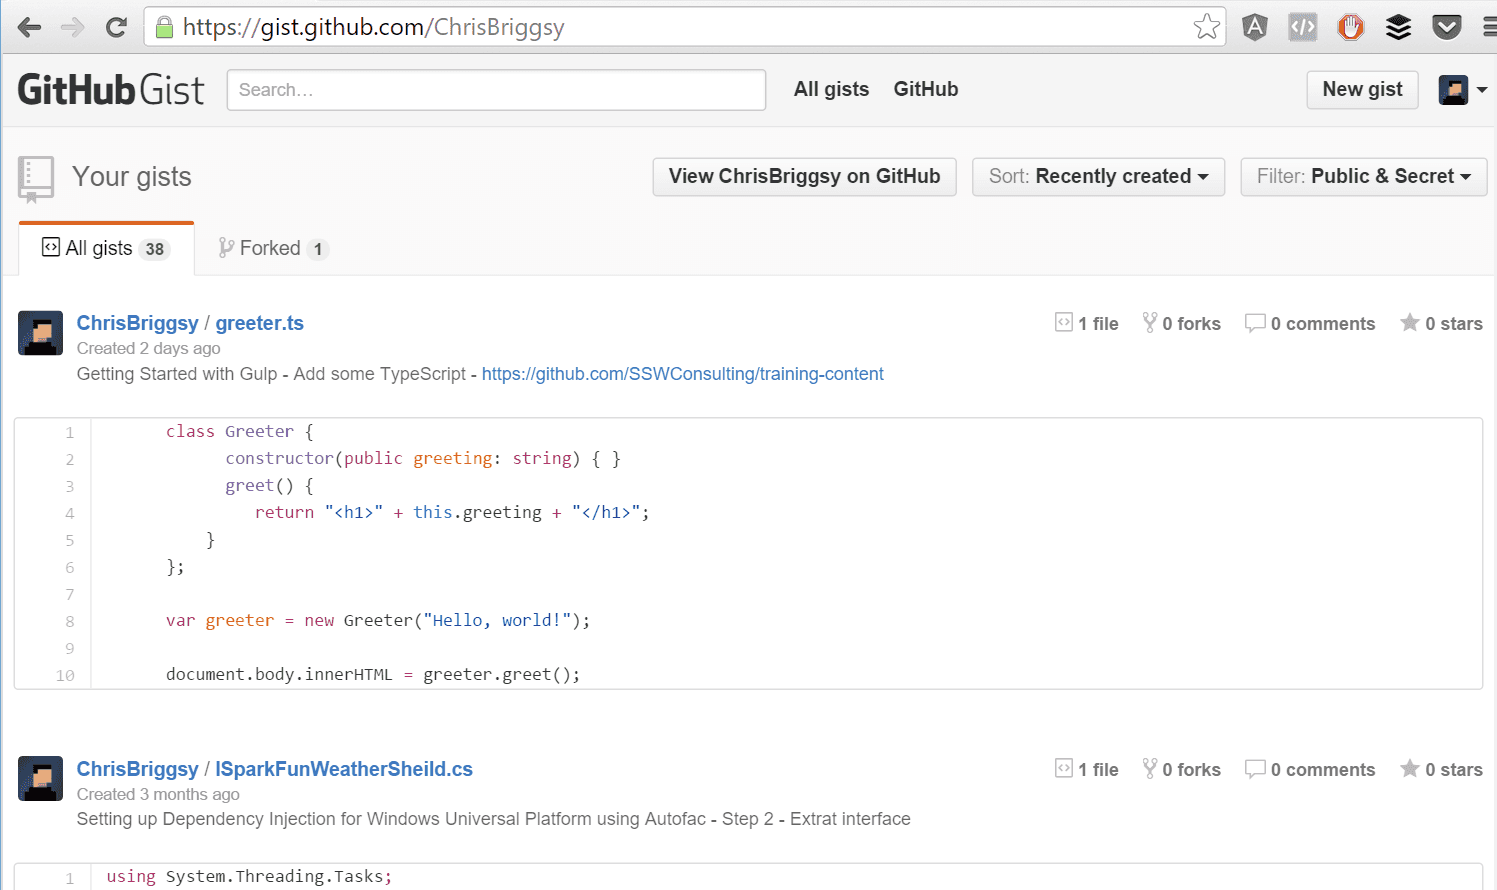Expand the Sort Recently created dropdown
Screen dimensions: 1497x890
[x=1098, y=177]
